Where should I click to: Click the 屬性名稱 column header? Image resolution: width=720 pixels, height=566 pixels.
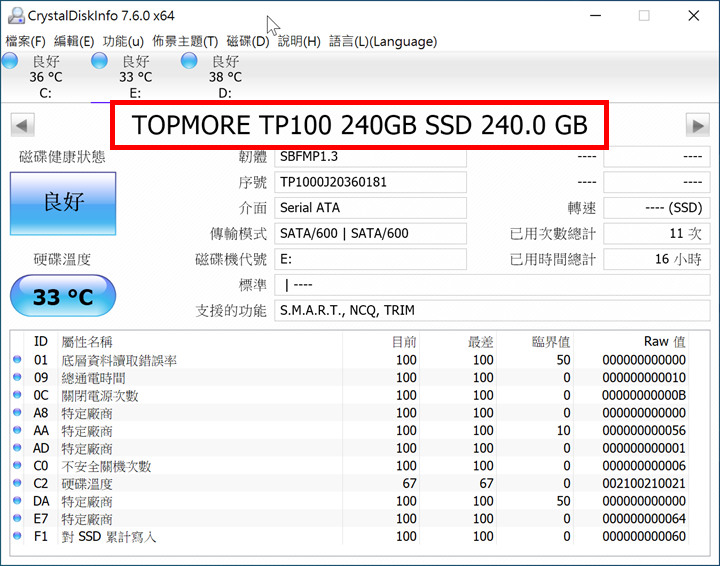tap(87, 342)
